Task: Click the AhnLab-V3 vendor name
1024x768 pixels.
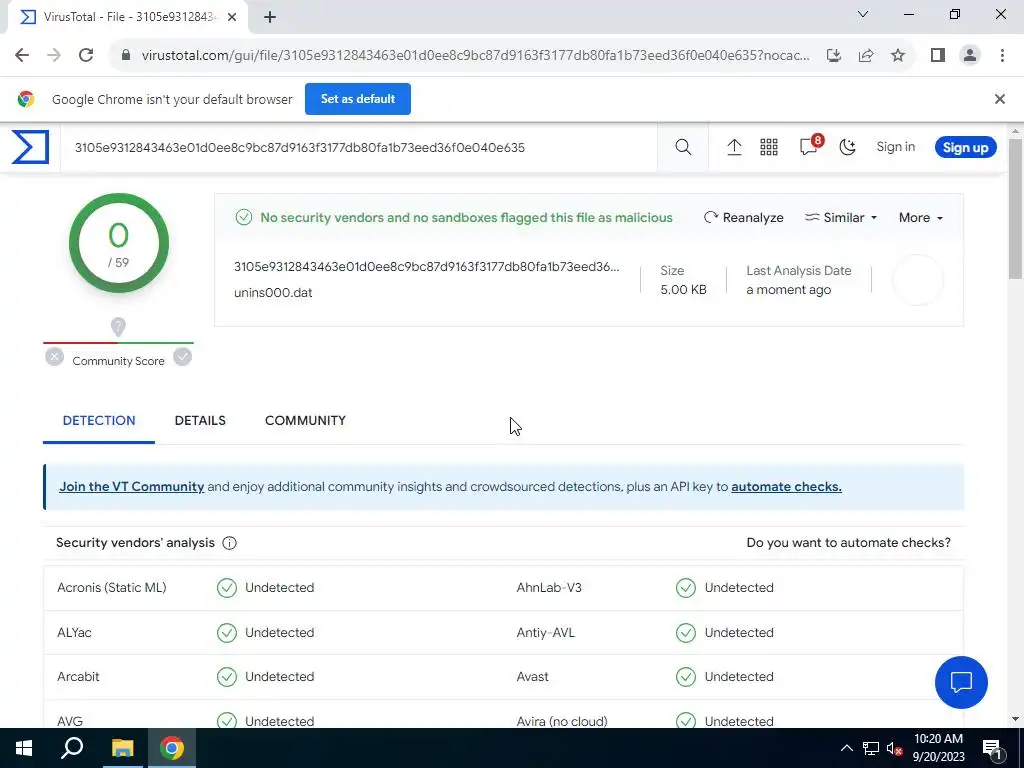Action: coord(549,588)
